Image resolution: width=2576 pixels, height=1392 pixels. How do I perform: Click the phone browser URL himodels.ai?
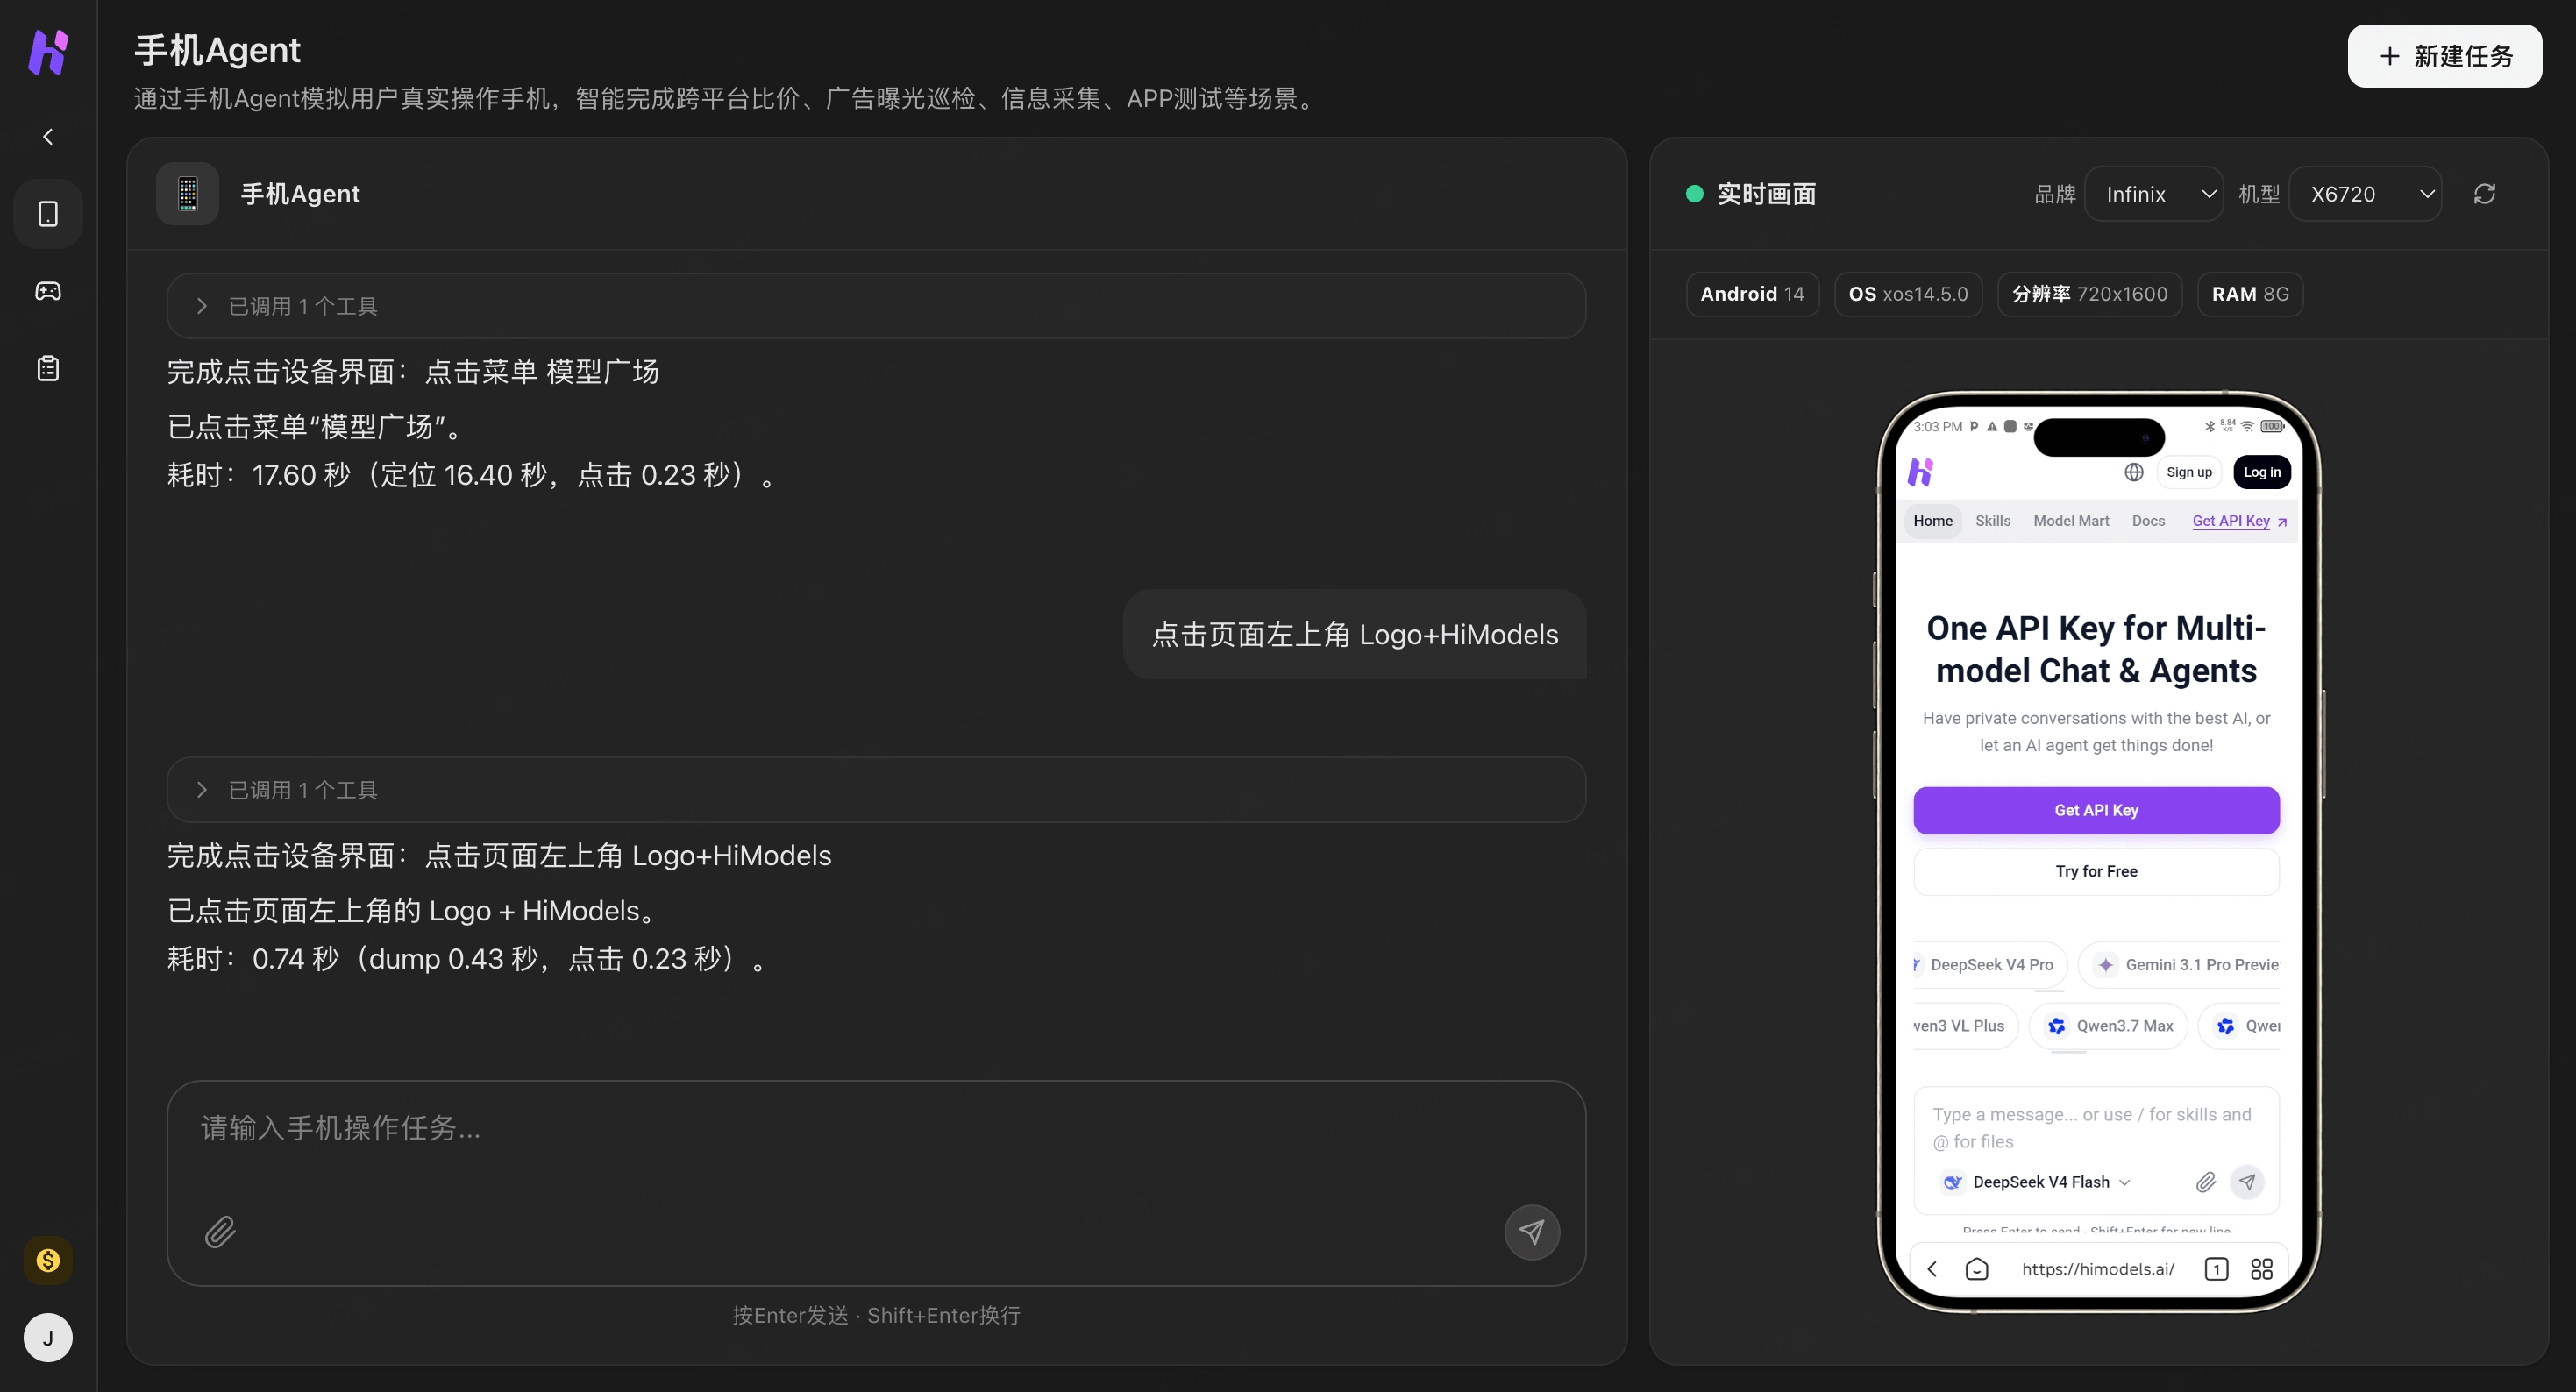point(2097,1268)
